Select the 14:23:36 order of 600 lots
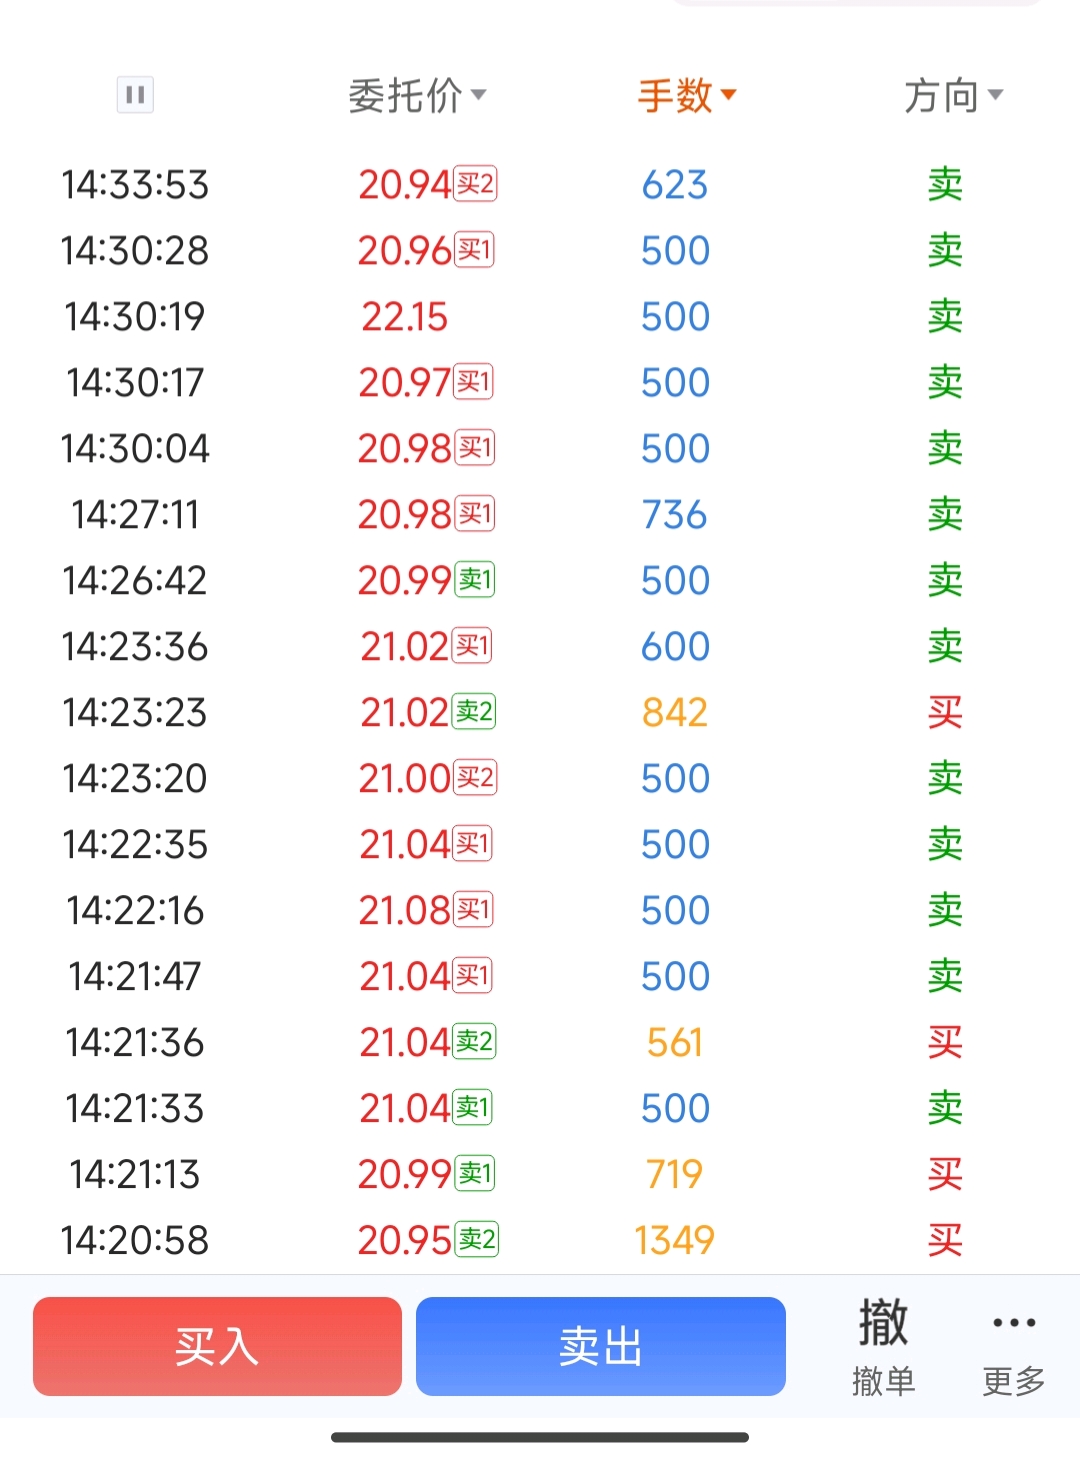Image resolution: width=1080 pixels, height=1462 pixels. [540, 646]
